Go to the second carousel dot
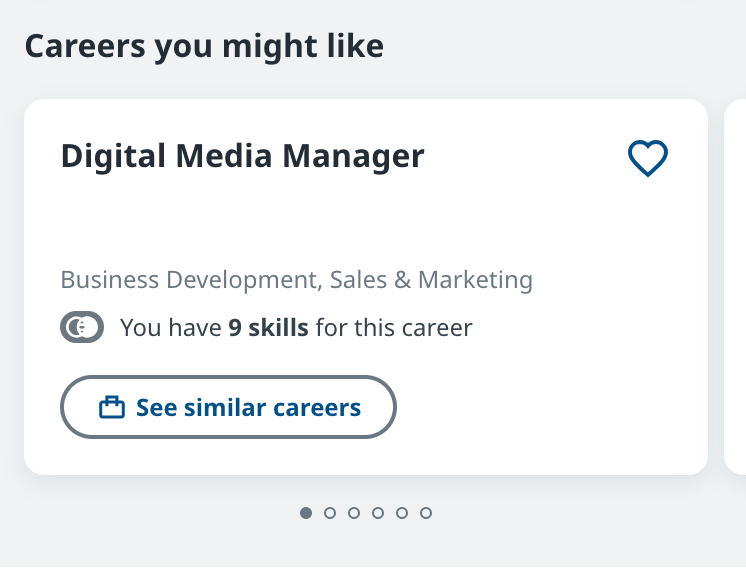The width and height of the screenshot is (746, 570). [x=330, y=513]
